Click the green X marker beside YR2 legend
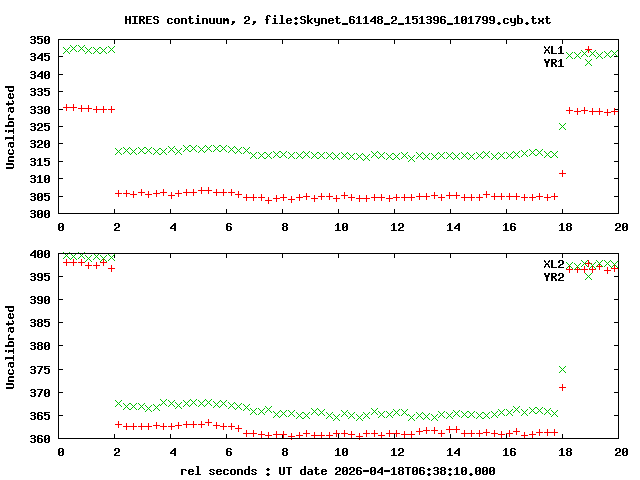Screen dimensions: 640x480 [588, 276]
